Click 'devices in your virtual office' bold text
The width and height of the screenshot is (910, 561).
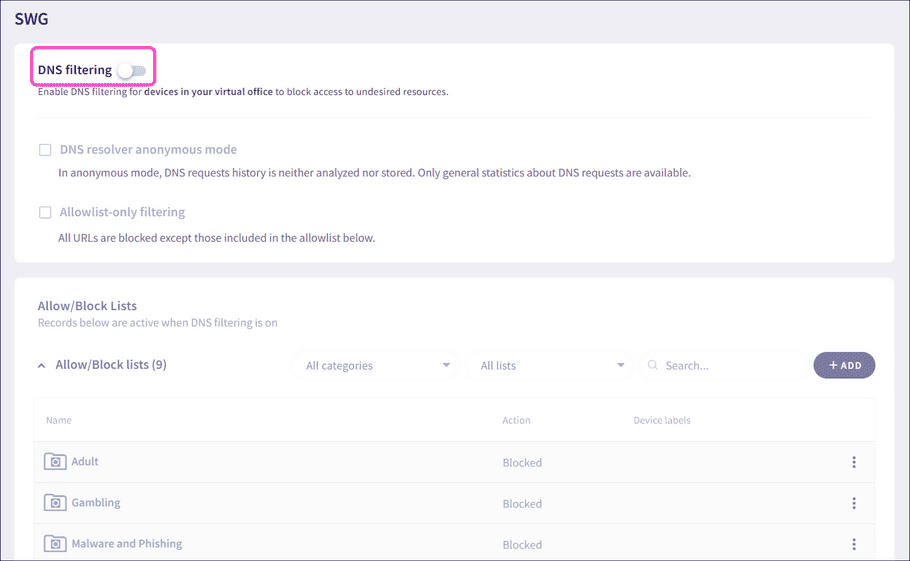click(x=208, y=92)
